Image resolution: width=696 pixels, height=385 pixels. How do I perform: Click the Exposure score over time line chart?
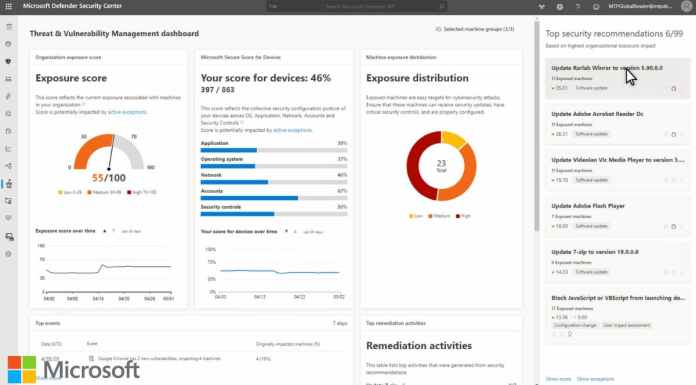[107, 270]
